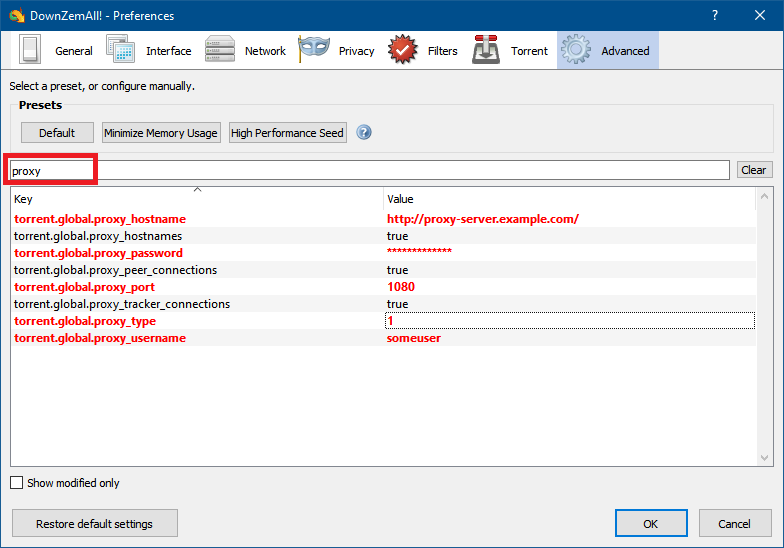Open presets help question mark icon

point(364,132)
